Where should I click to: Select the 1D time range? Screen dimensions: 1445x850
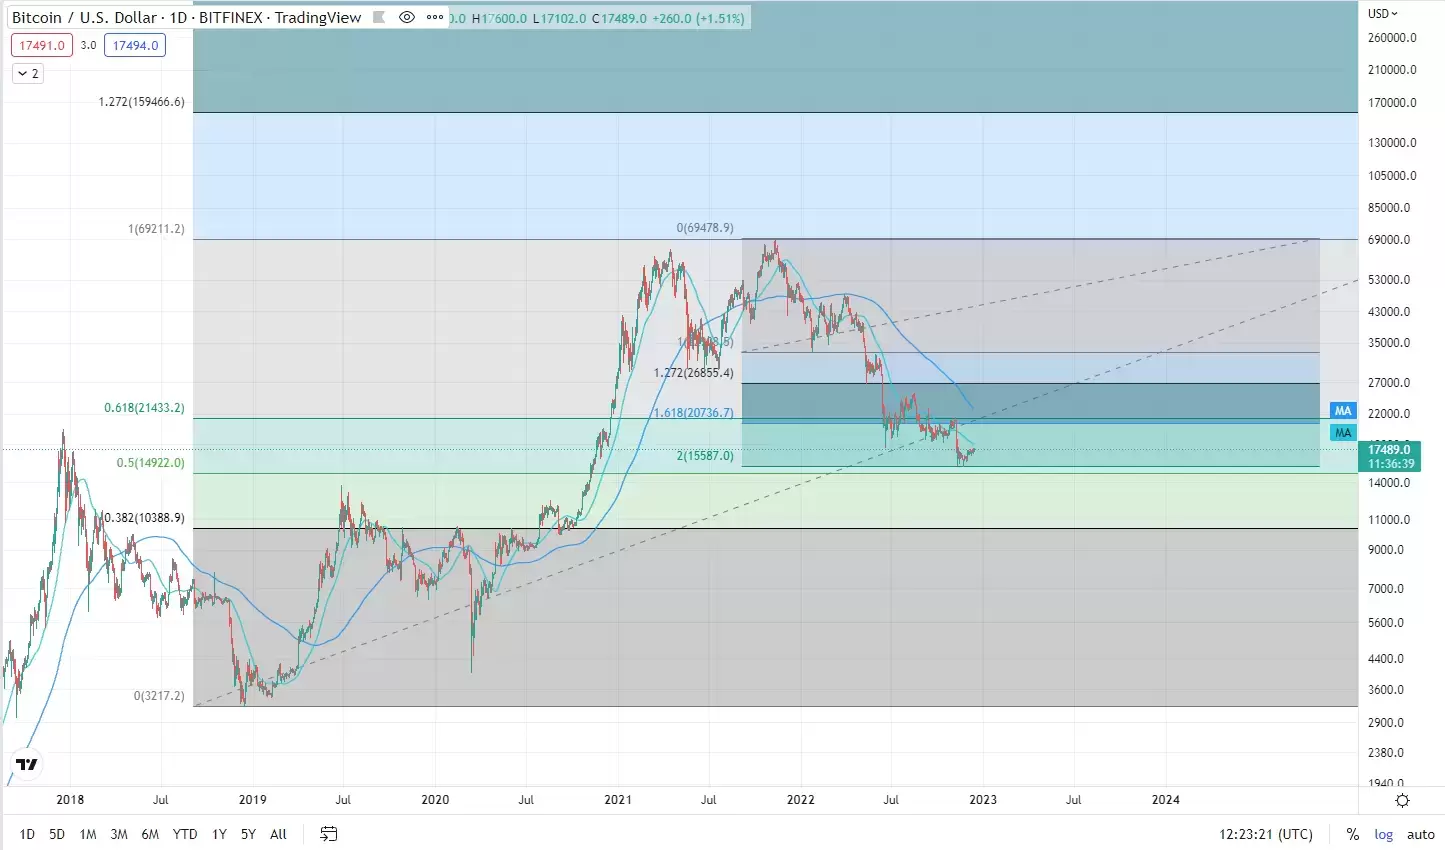pyautogui.click(x=27, y=834)
